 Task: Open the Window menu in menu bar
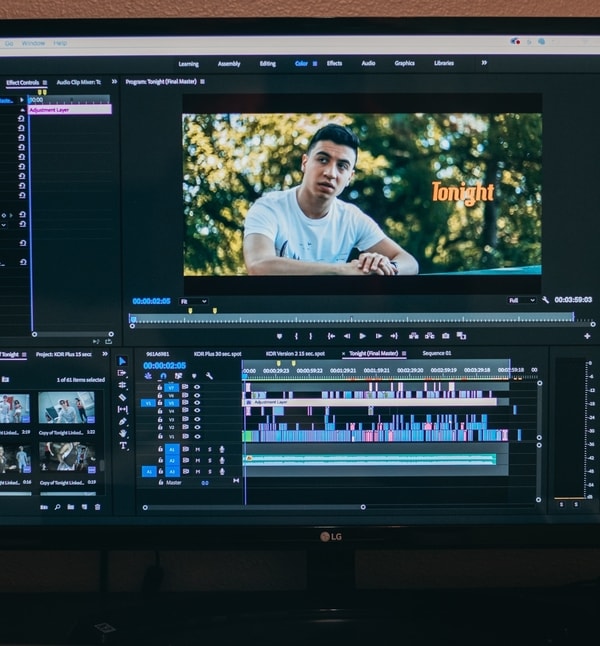[x=33, y=43]
